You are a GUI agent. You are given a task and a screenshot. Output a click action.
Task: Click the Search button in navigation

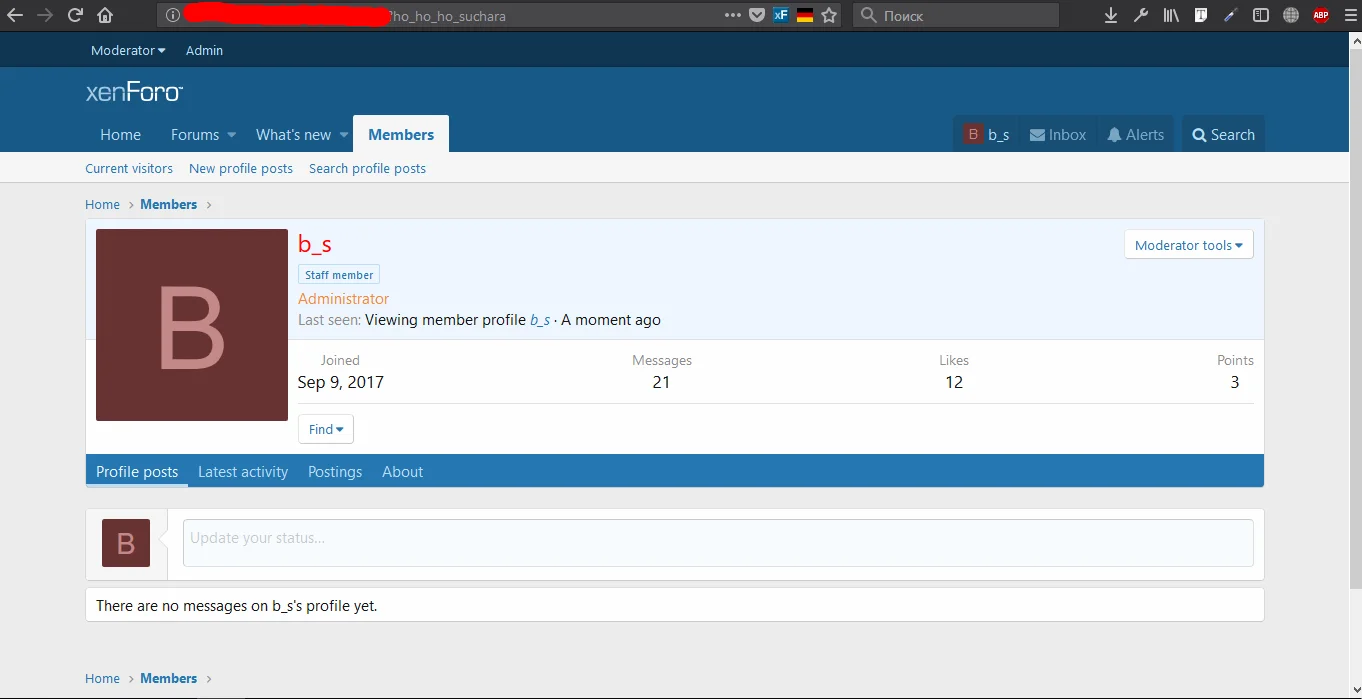(1223, 135)
